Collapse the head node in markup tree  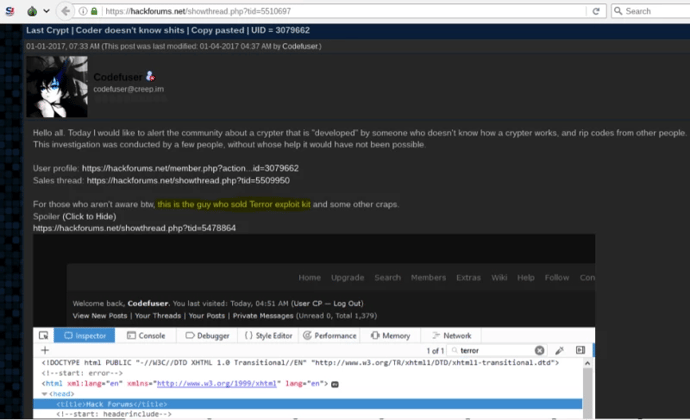coord(45,393)
